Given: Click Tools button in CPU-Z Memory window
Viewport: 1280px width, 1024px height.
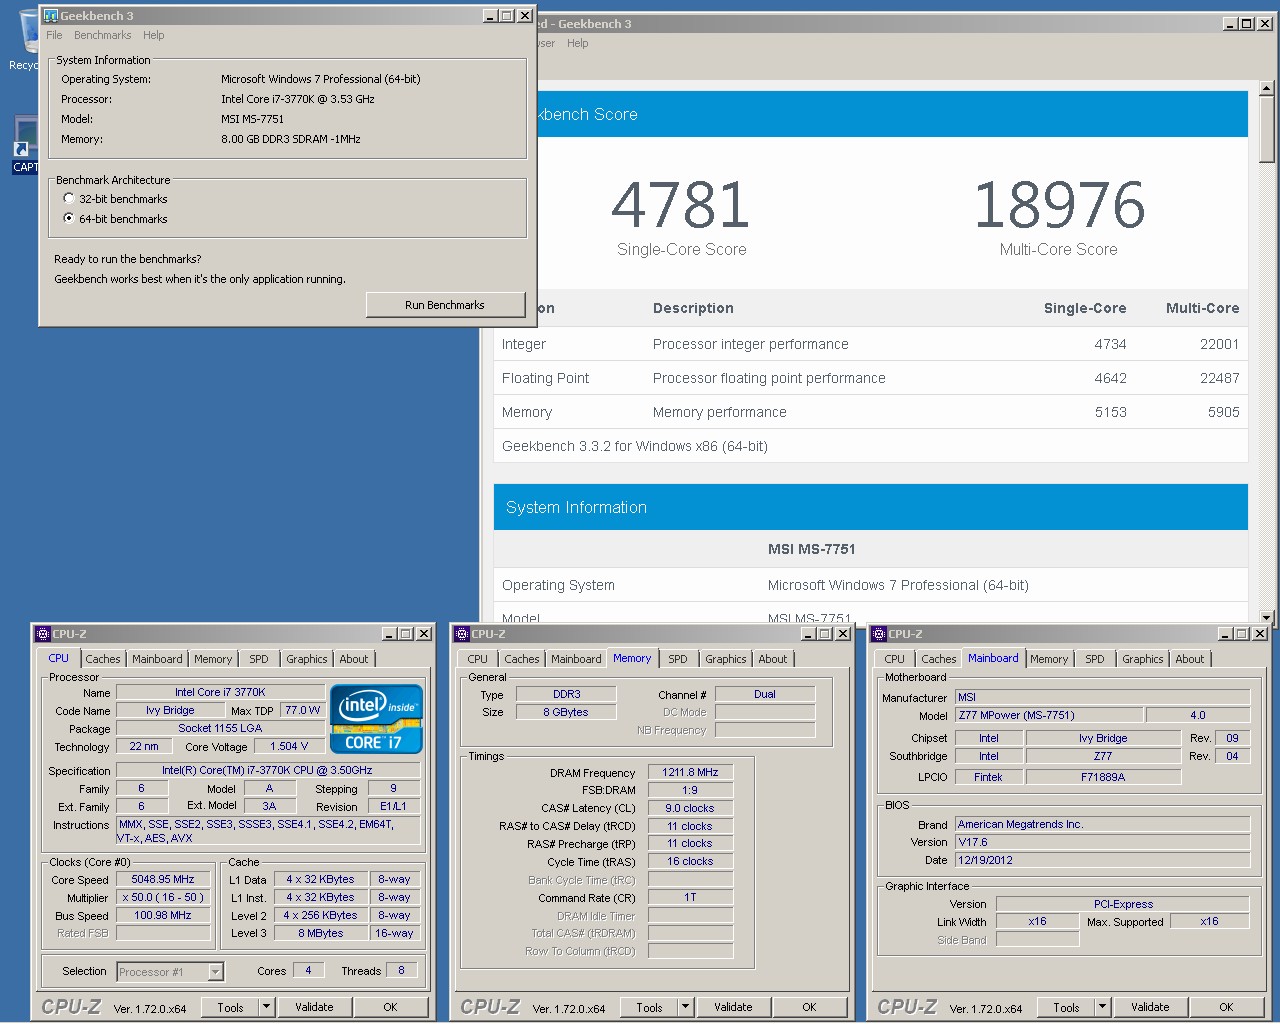Looking at the screenshot, I should pyautogui.click(x=650, y=1007).
